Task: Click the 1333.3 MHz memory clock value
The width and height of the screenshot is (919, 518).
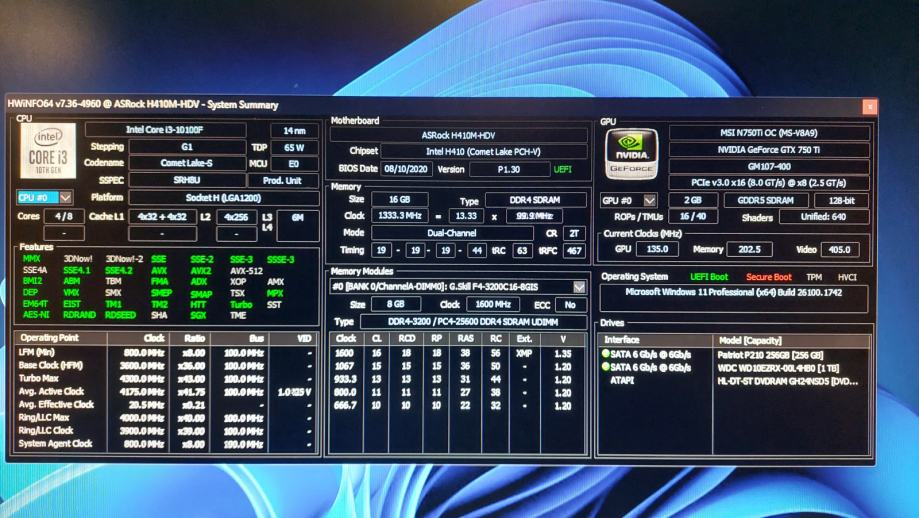Action: [400, 216]
